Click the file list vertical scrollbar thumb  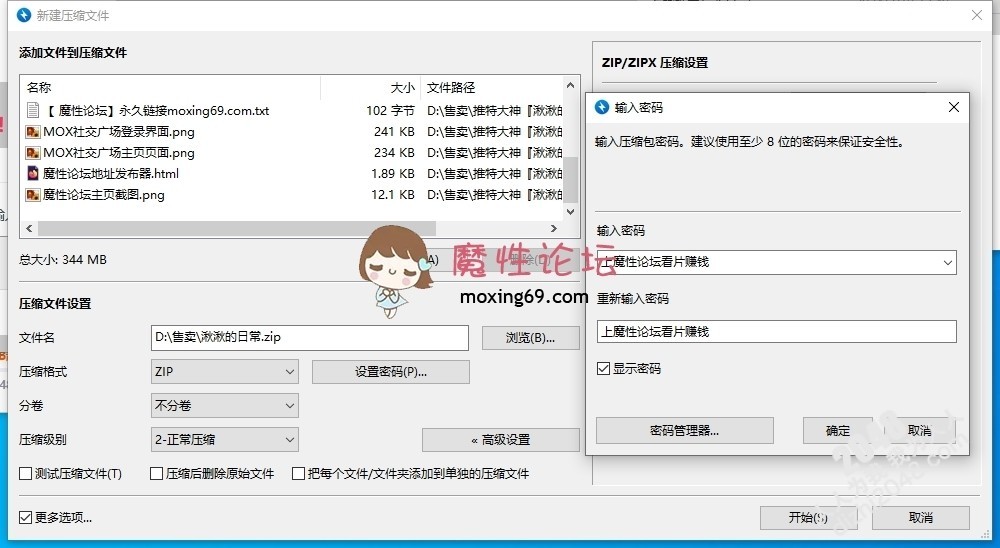(571, 180)
